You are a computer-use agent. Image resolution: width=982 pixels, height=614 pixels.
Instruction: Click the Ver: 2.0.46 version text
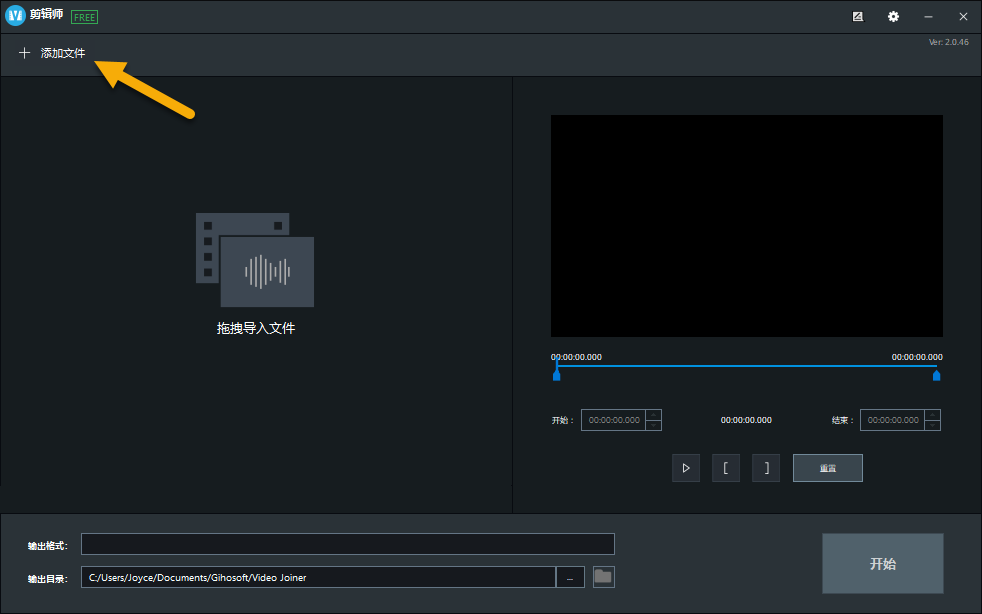click(x=948, y=42)
